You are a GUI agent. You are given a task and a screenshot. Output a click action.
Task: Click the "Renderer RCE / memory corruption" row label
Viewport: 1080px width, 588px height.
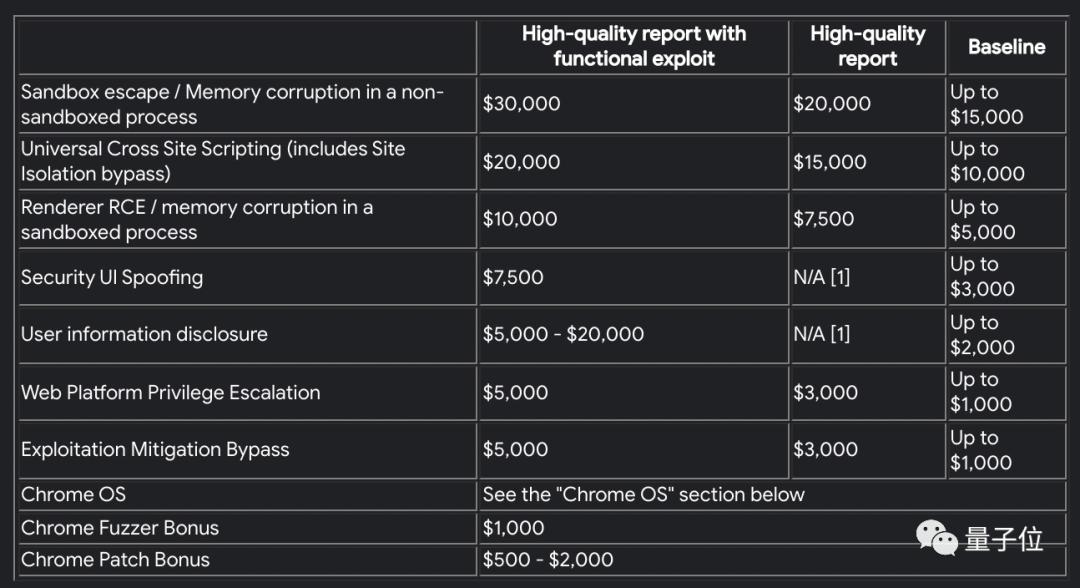pyautogui.click(x=197, y=219)
